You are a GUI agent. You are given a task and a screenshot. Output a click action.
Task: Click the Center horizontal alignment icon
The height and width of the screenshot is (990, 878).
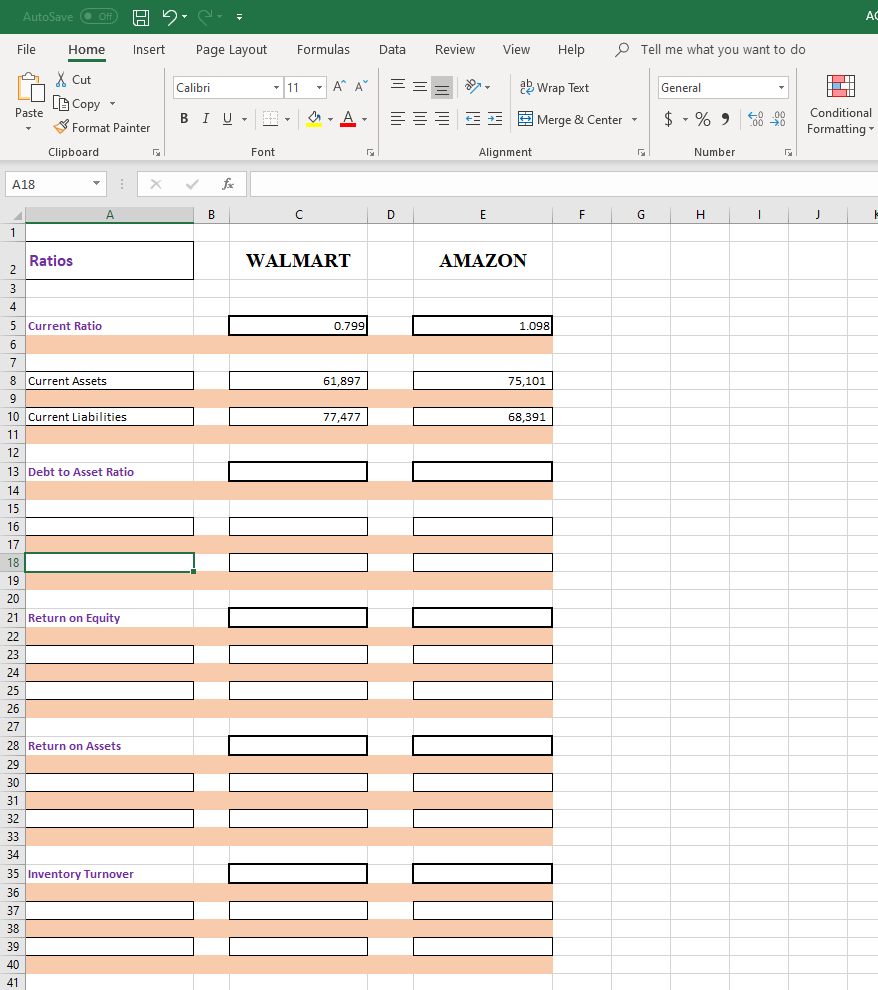click(x=420, y=119)
